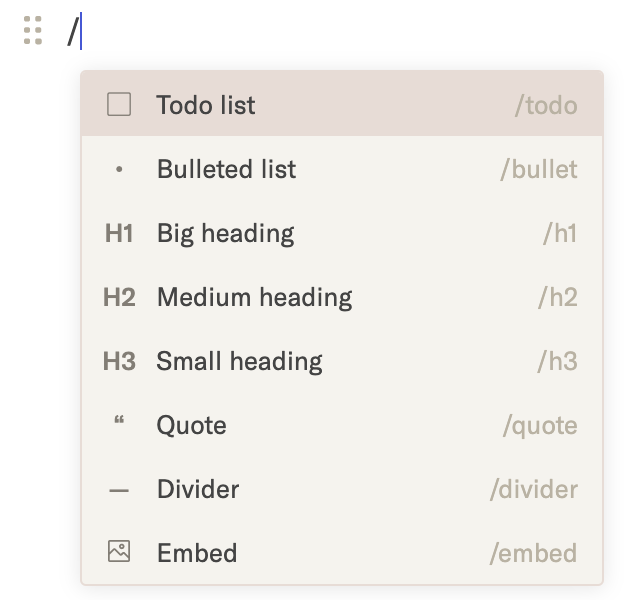Select the Small heading entry
Screen dimensions: 624x600
pyautogui.click(x=239, y=361)
